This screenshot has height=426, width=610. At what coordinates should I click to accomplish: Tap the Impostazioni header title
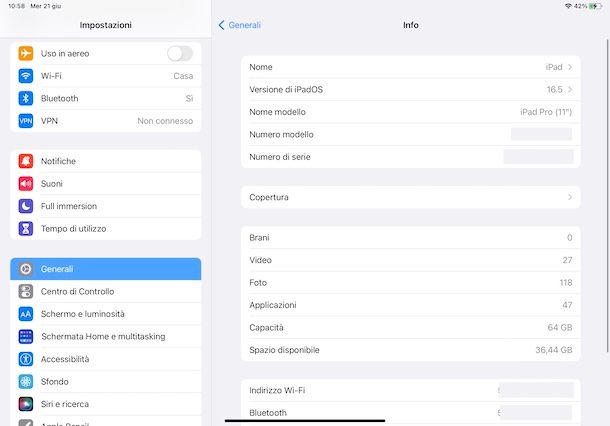click(106, 25)
